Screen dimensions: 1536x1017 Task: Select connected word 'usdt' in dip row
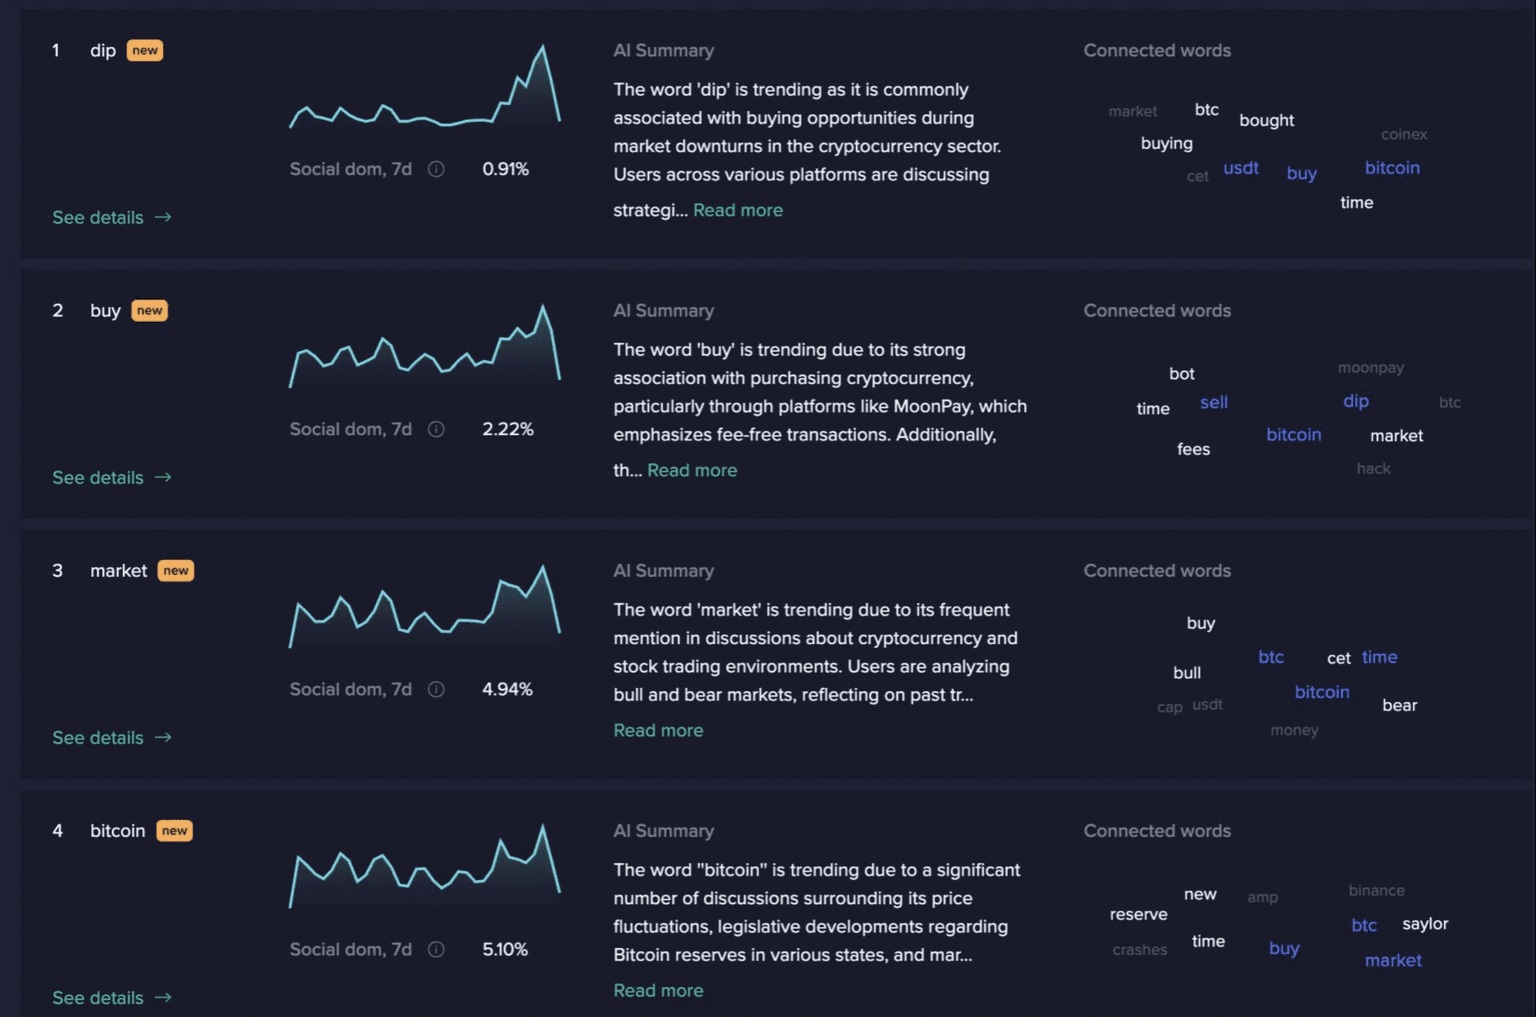[x=1241, y=168]
